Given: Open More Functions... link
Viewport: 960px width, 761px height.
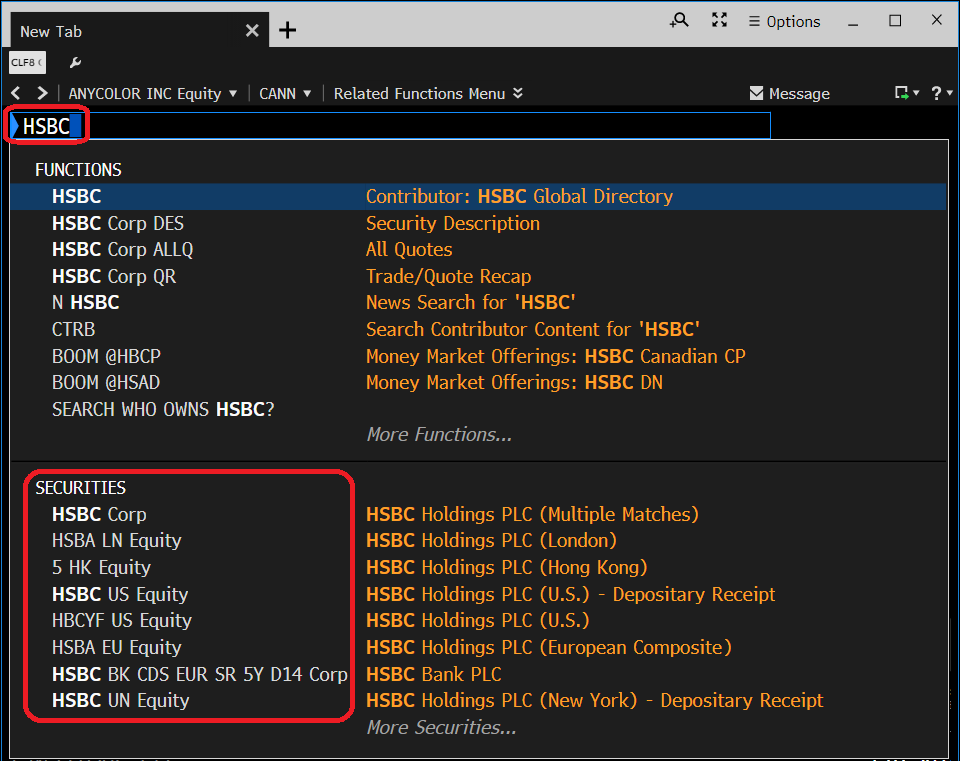Looking at the screenshot, I should point(439,435).
